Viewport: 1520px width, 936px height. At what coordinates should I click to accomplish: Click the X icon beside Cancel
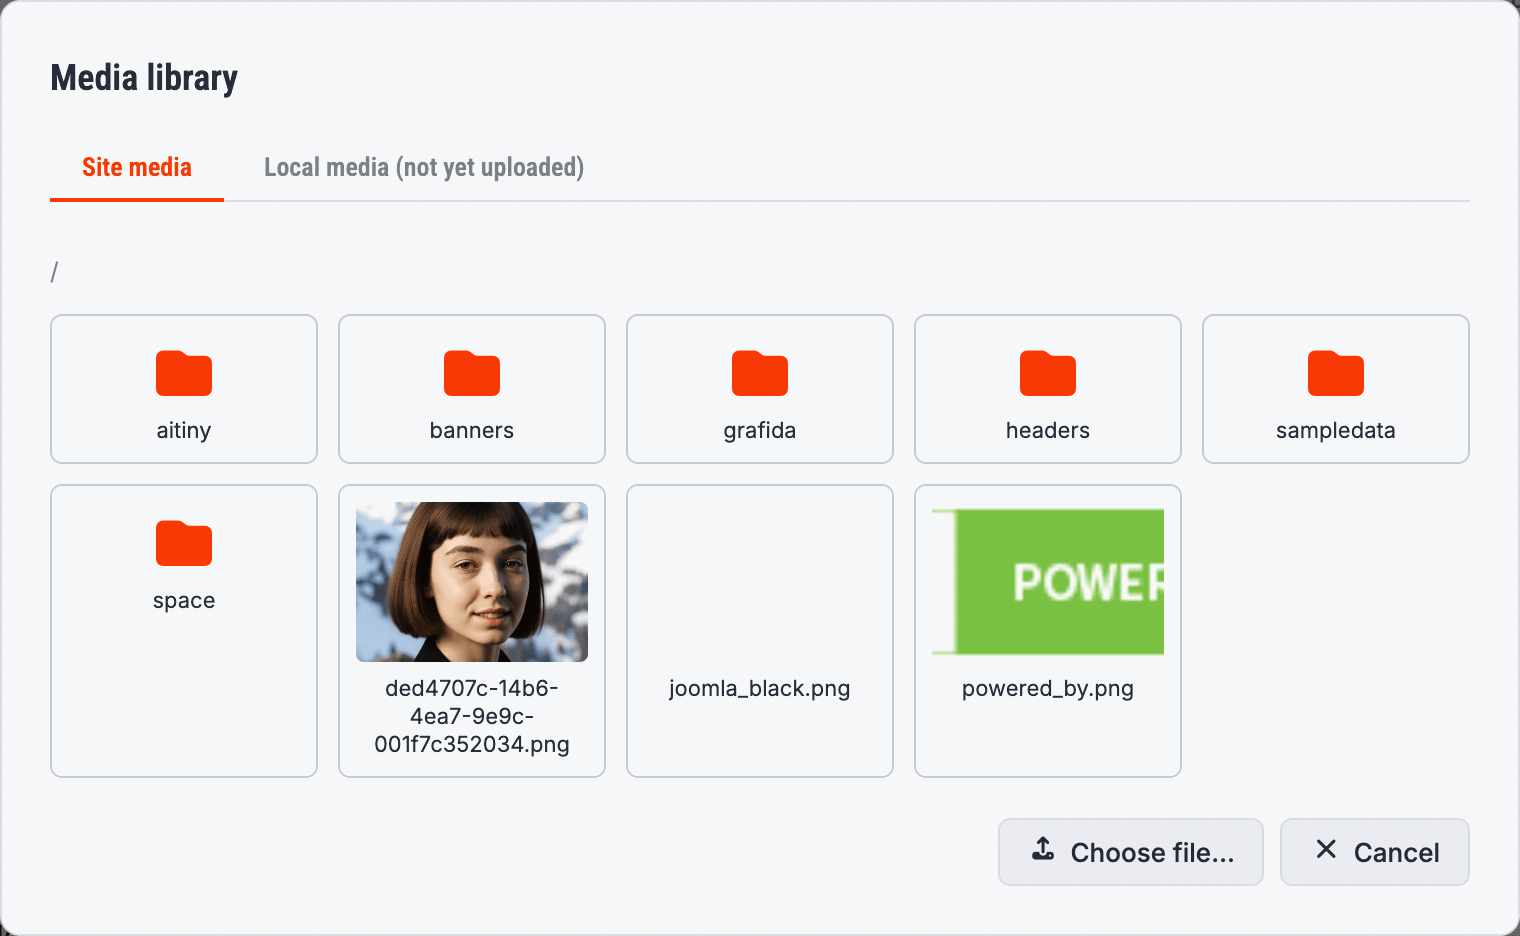pyautogui.click(x=1326, y=849)
